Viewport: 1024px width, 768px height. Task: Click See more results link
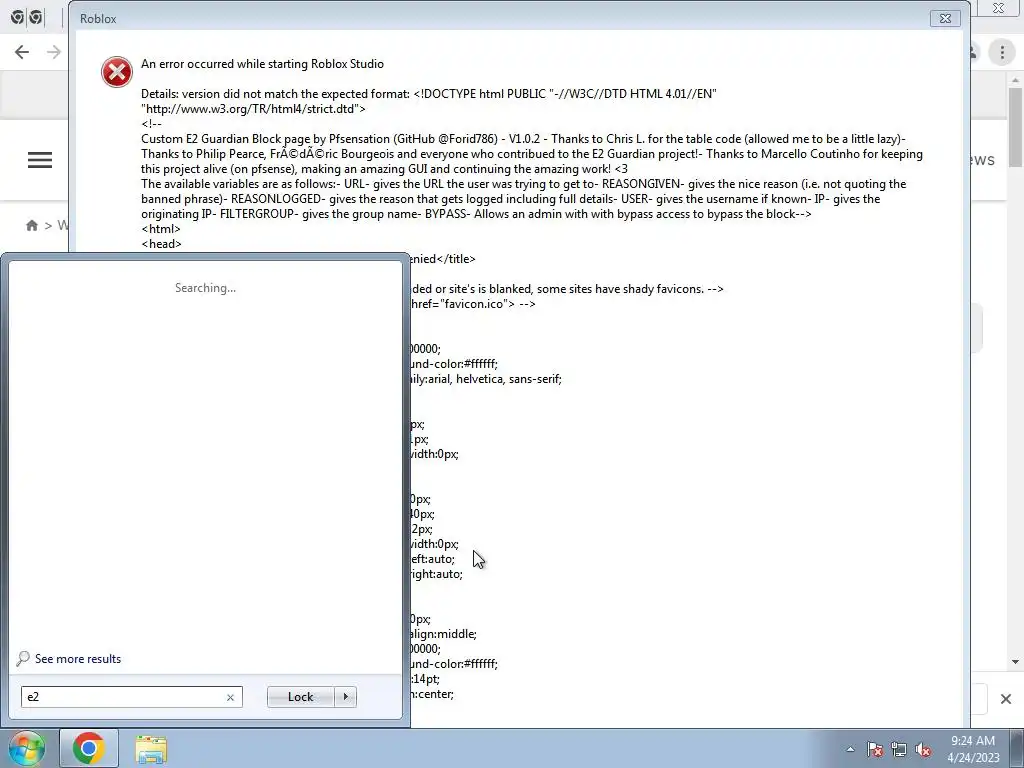(x=78, y=659)
